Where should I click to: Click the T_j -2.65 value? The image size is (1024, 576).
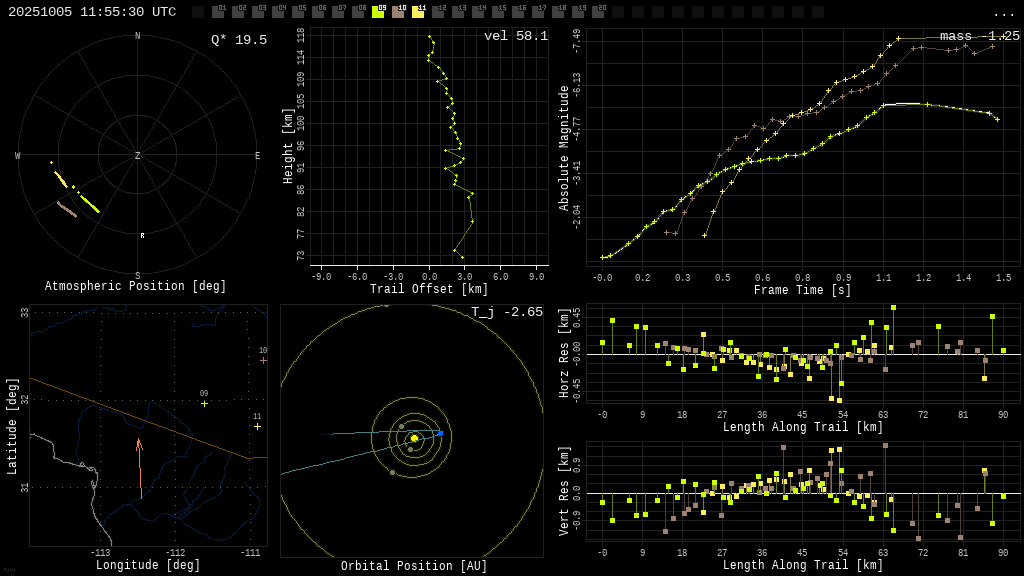(507, 312)
